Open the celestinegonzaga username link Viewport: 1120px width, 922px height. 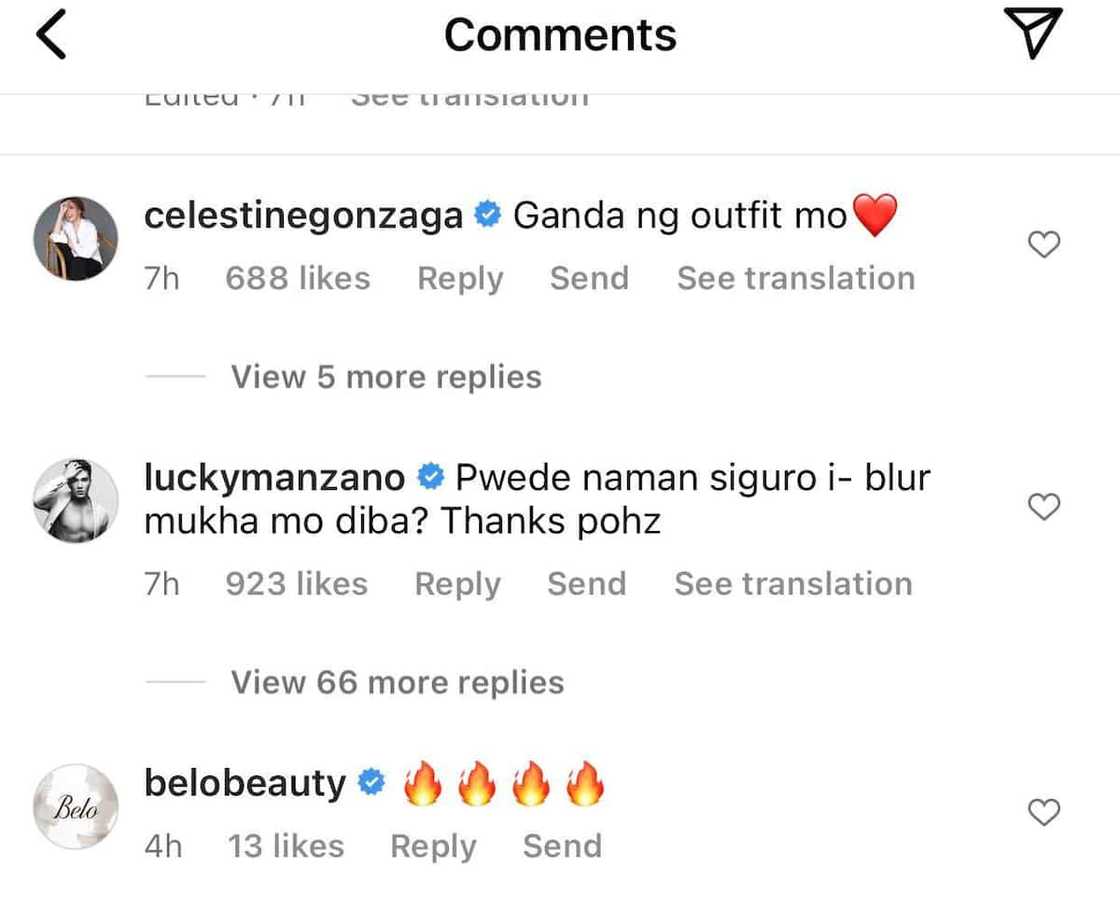point(303,215)
